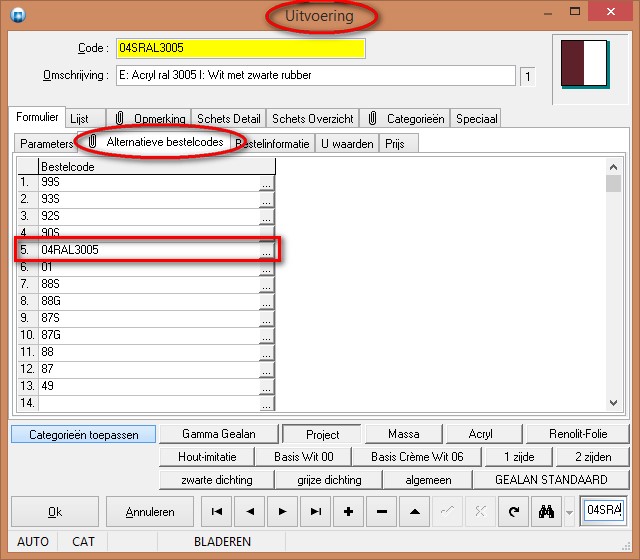Open the ellipsis button for bestelcode 01
The width and height of the screenshot is (640, 560).
pos(267,269)
